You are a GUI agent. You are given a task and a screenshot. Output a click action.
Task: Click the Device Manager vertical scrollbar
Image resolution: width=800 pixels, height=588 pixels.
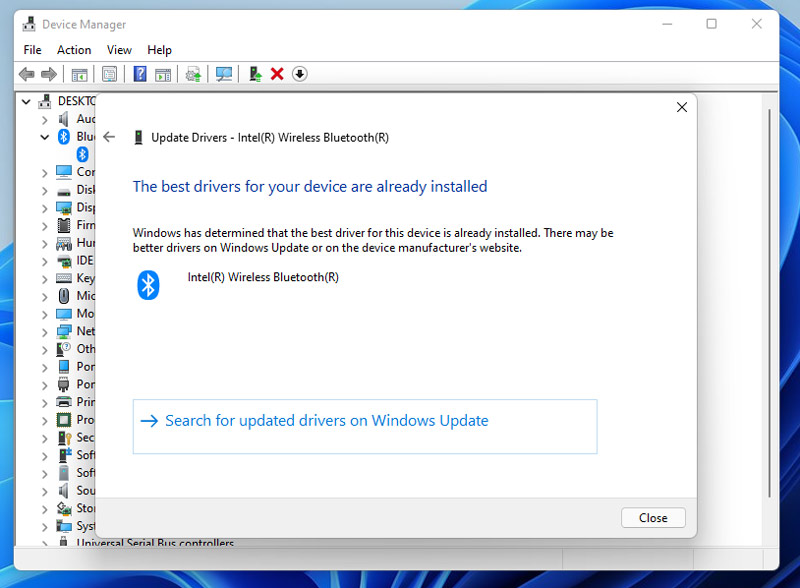[x=769, y=303]
